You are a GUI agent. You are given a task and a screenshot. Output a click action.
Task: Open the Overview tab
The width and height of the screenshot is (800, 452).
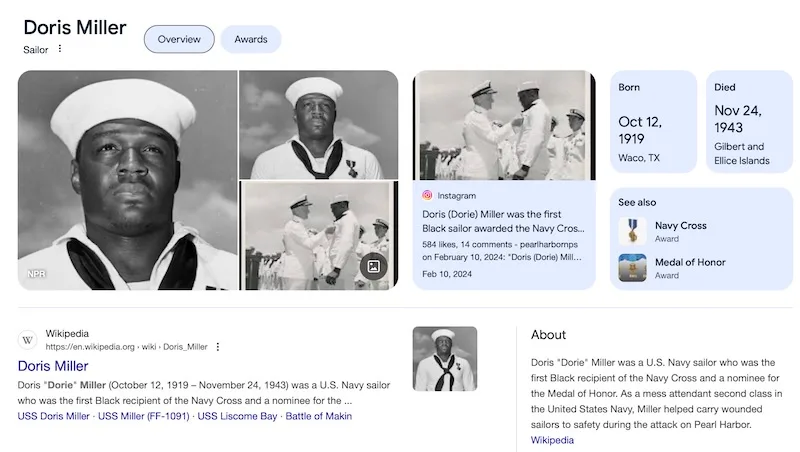pyautogui.click(x=179, y=39)
